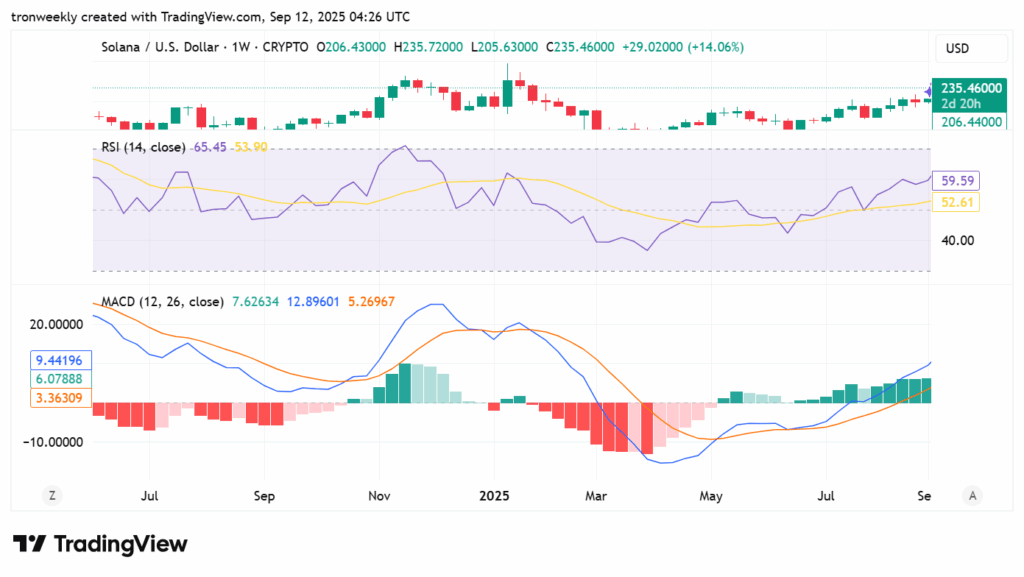The height and width of the screenshot is (577, 1024).
Task: Select the MACD (12, 26, close) indicator title
Action: tap(162, 302)
